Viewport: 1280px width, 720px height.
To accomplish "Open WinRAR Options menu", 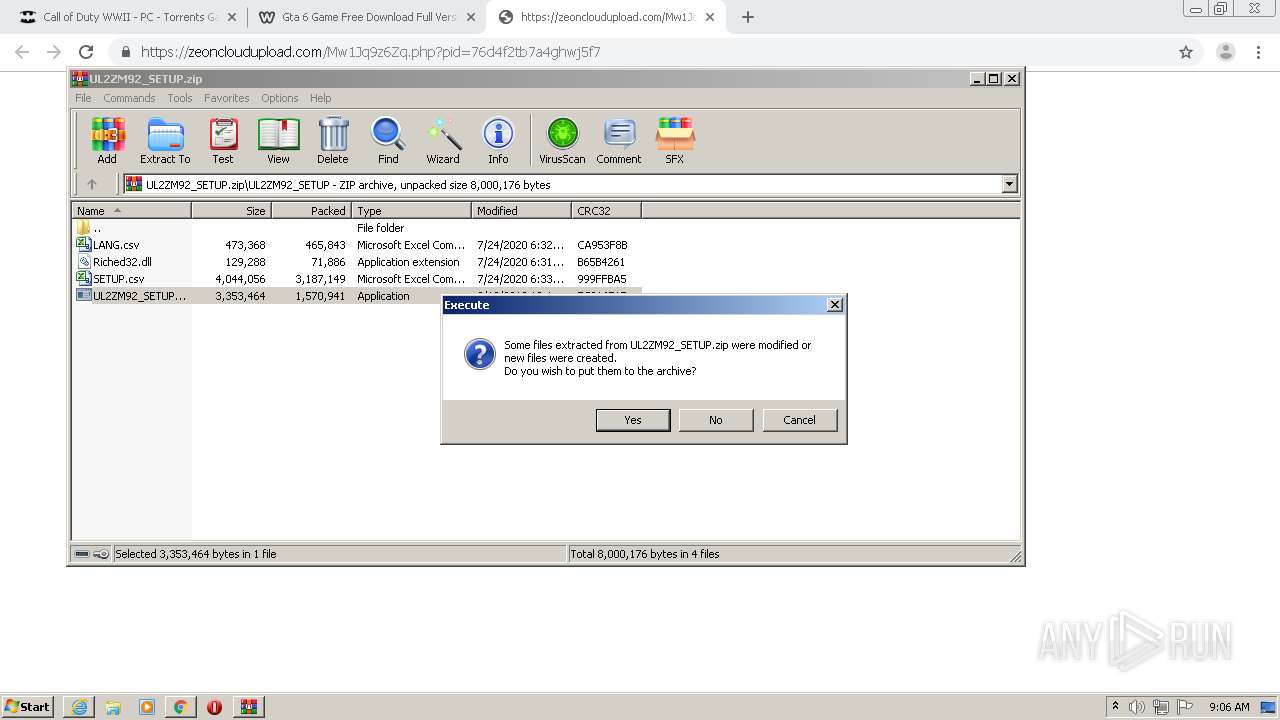I will point(280,98).
